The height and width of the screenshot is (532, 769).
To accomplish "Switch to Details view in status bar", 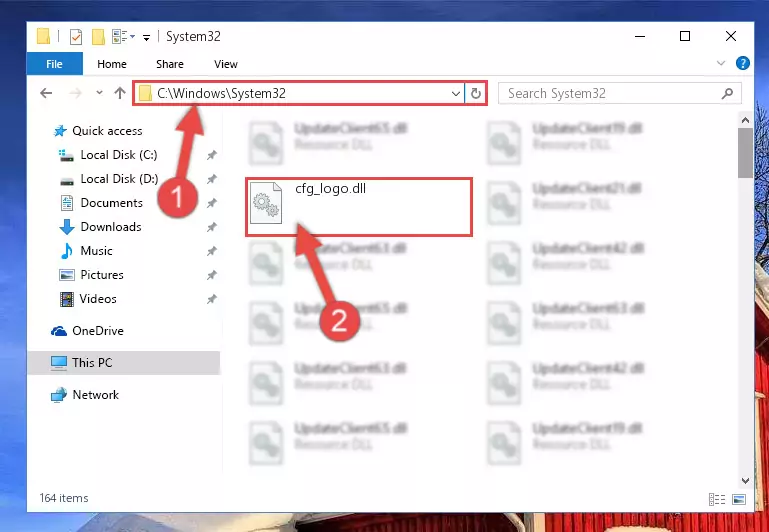I will (717, 499).
